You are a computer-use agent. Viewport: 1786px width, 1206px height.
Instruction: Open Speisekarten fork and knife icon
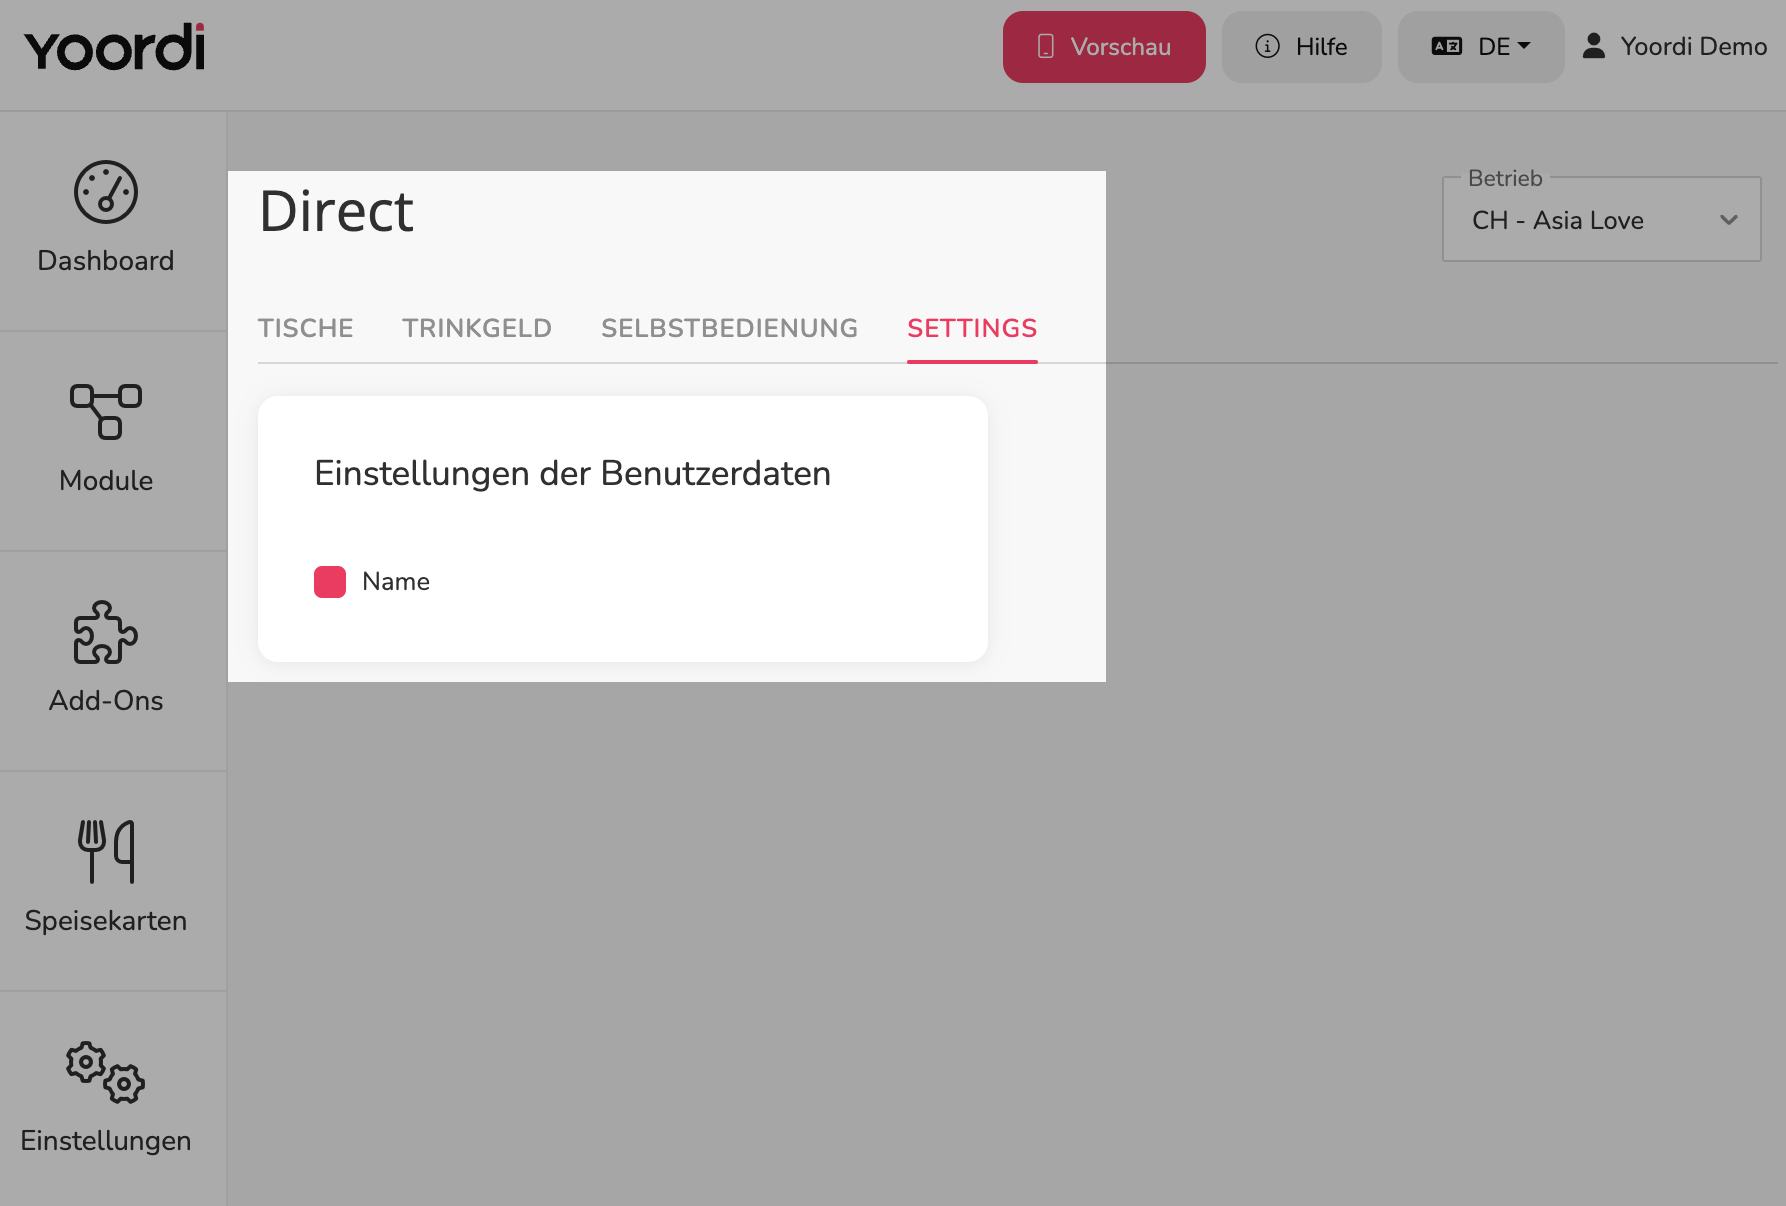tap(106, 852)
